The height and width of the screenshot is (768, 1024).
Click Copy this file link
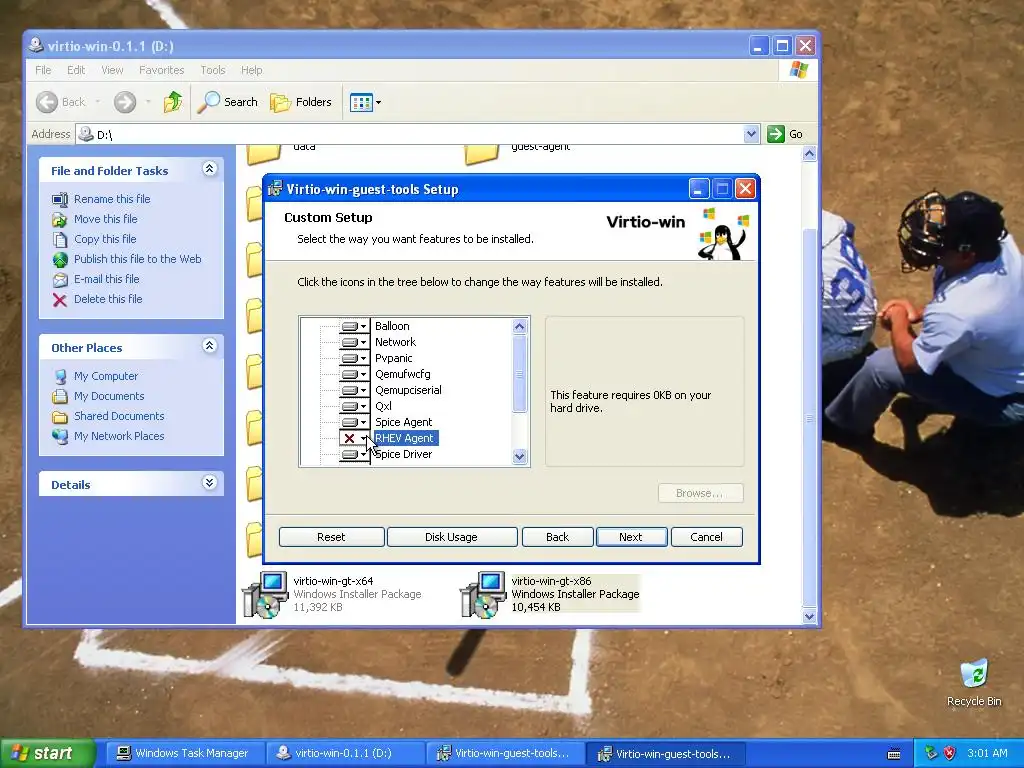(x=104, y=239)
